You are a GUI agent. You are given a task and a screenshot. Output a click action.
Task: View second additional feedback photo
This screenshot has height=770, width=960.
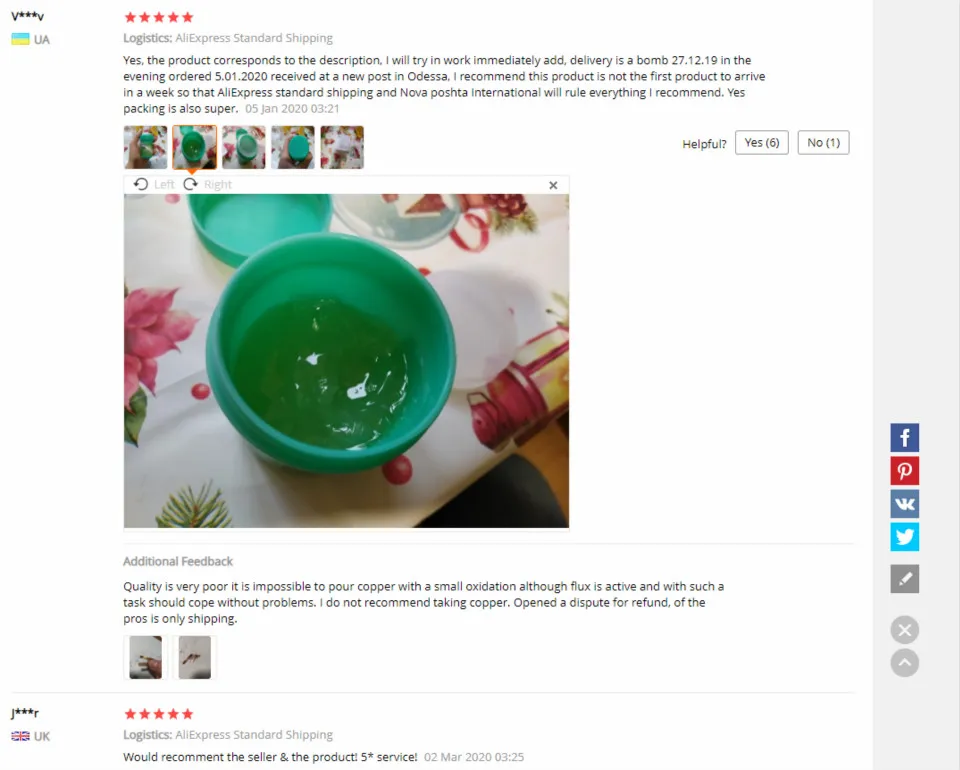[x=194, y=657]
